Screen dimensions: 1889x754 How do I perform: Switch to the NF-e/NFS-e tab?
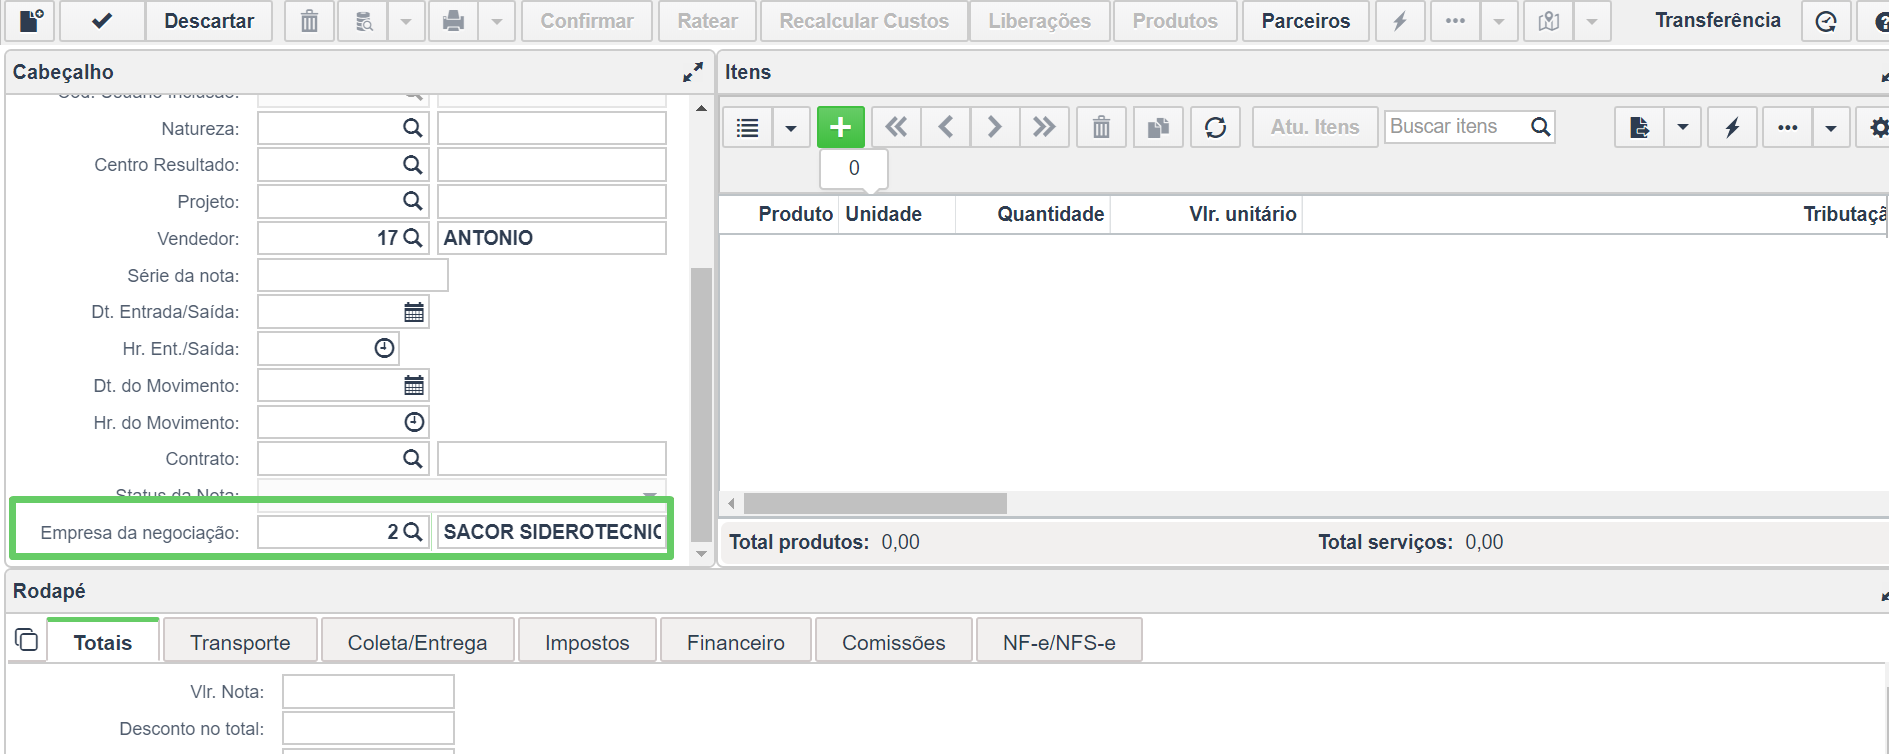coord(1059,642)
